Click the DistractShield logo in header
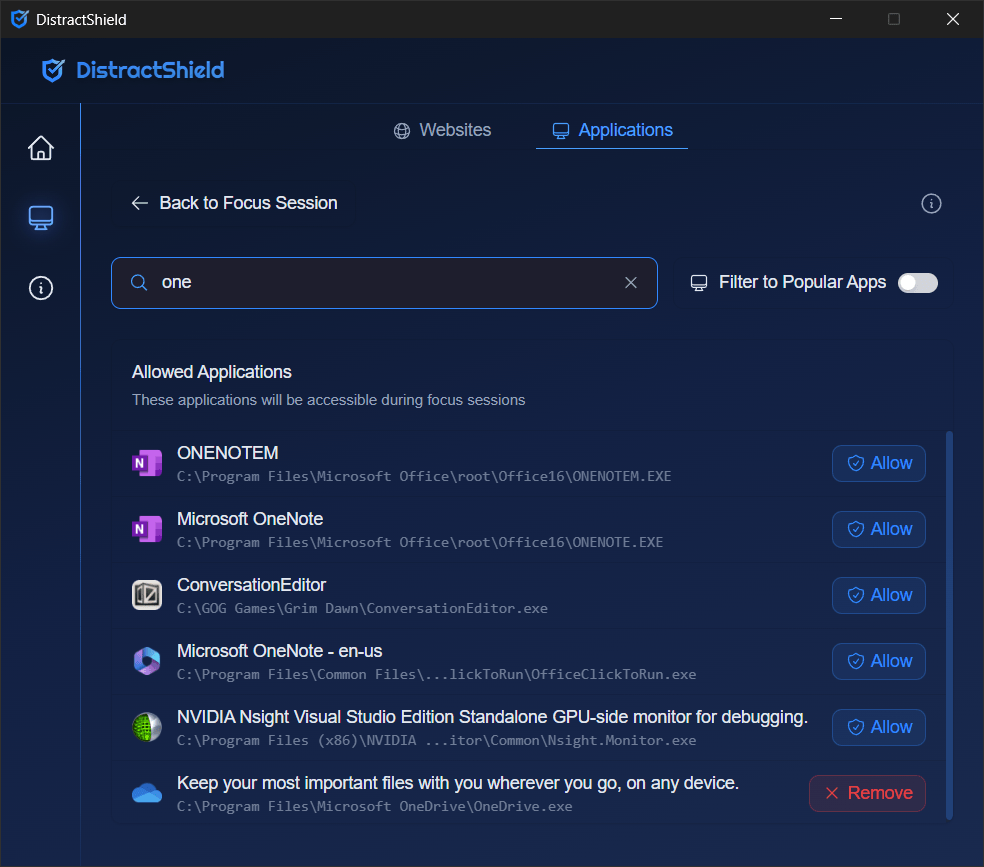Screen dimensions: 984x867 132,70
